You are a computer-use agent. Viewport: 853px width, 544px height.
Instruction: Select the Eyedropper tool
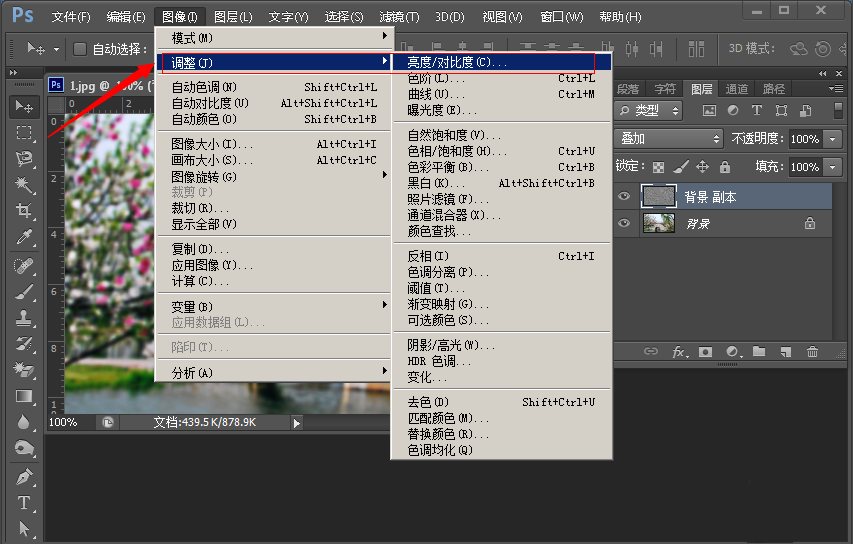click(x=24, y=237)
